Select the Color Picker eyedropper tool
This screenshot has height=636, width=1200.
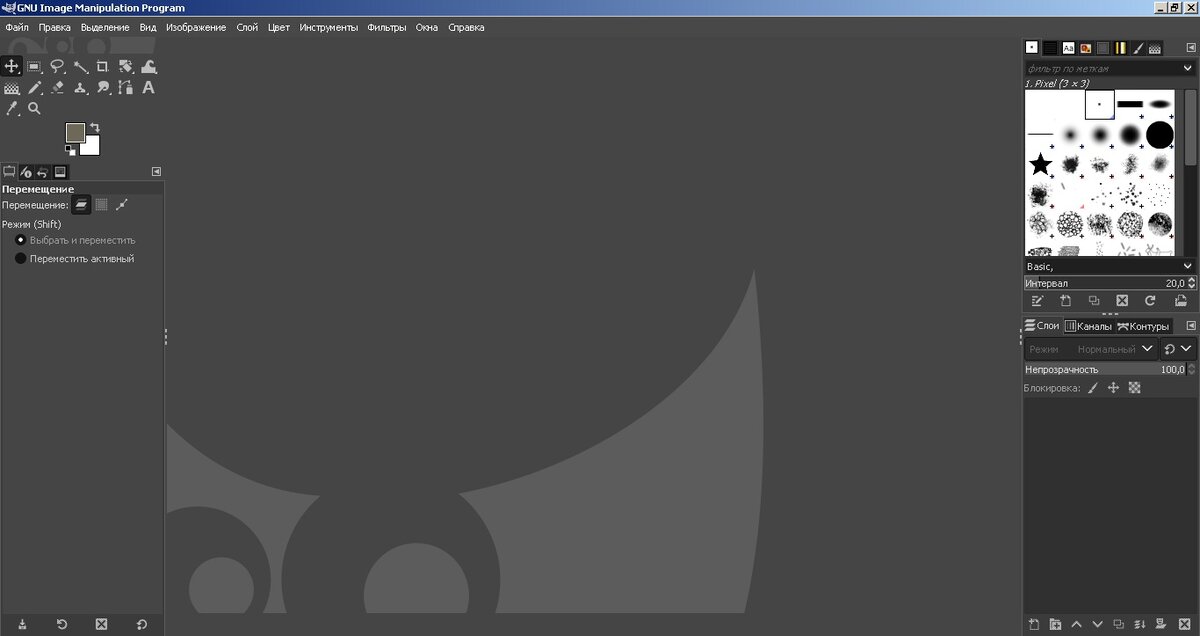12,108
